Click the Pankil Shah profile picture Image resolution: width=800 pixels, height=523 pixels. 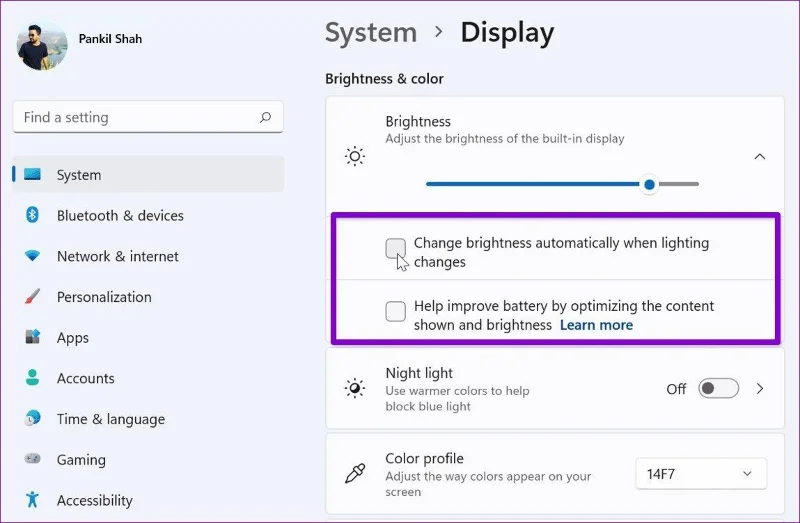coord(42,45)
